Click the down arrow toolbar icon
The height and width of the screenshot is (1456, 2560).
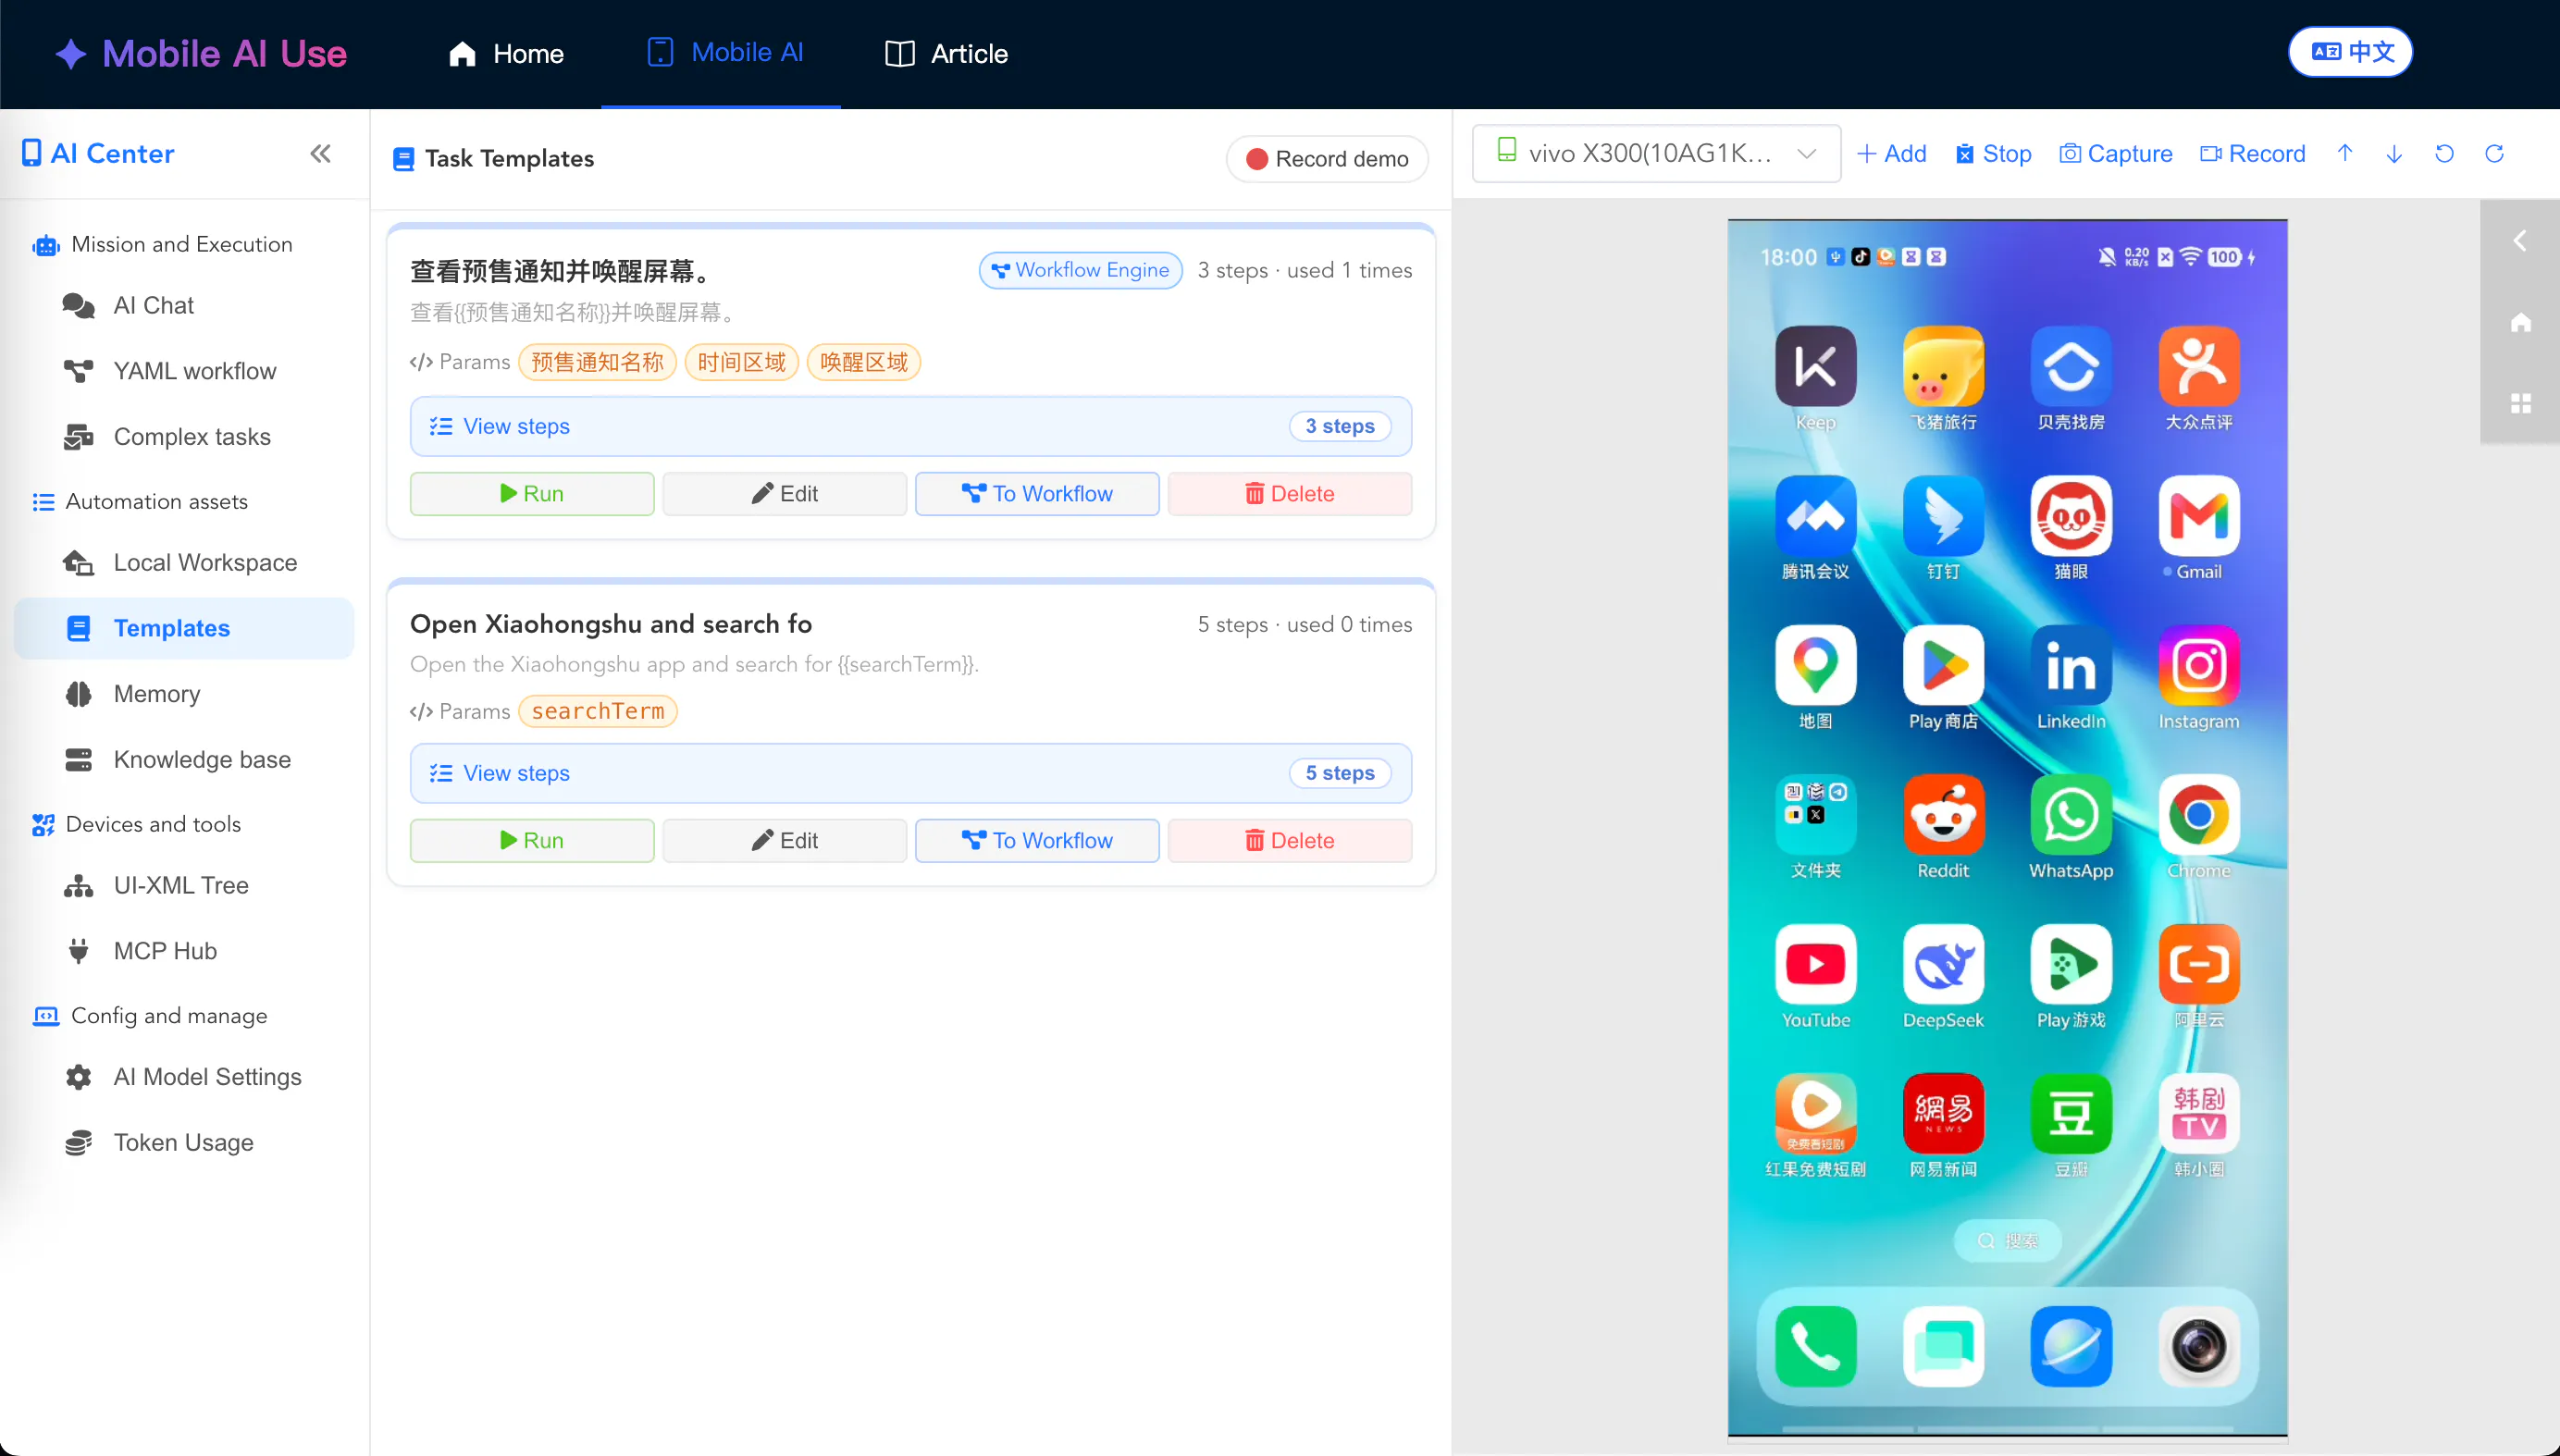coord(2395,153)
